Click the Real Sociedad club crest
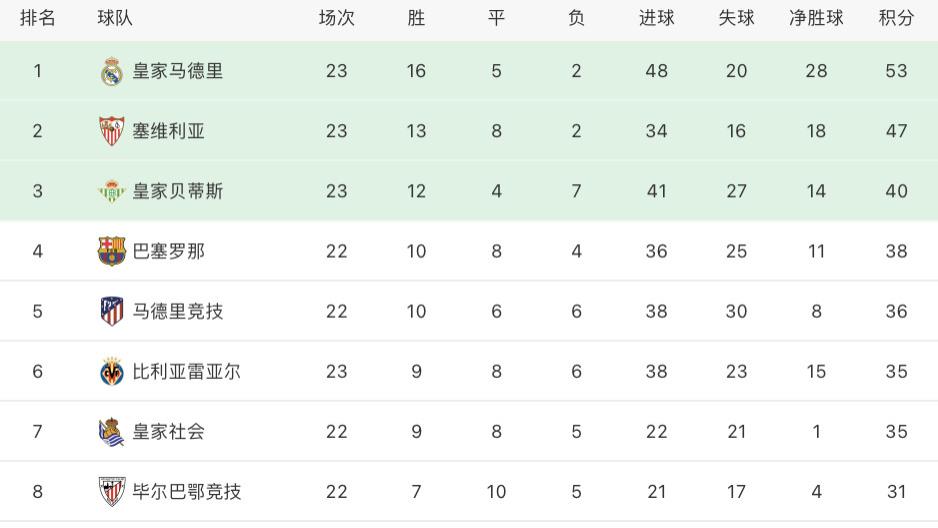Viewport: 938px width, 528px height. (x=112, y=432)
